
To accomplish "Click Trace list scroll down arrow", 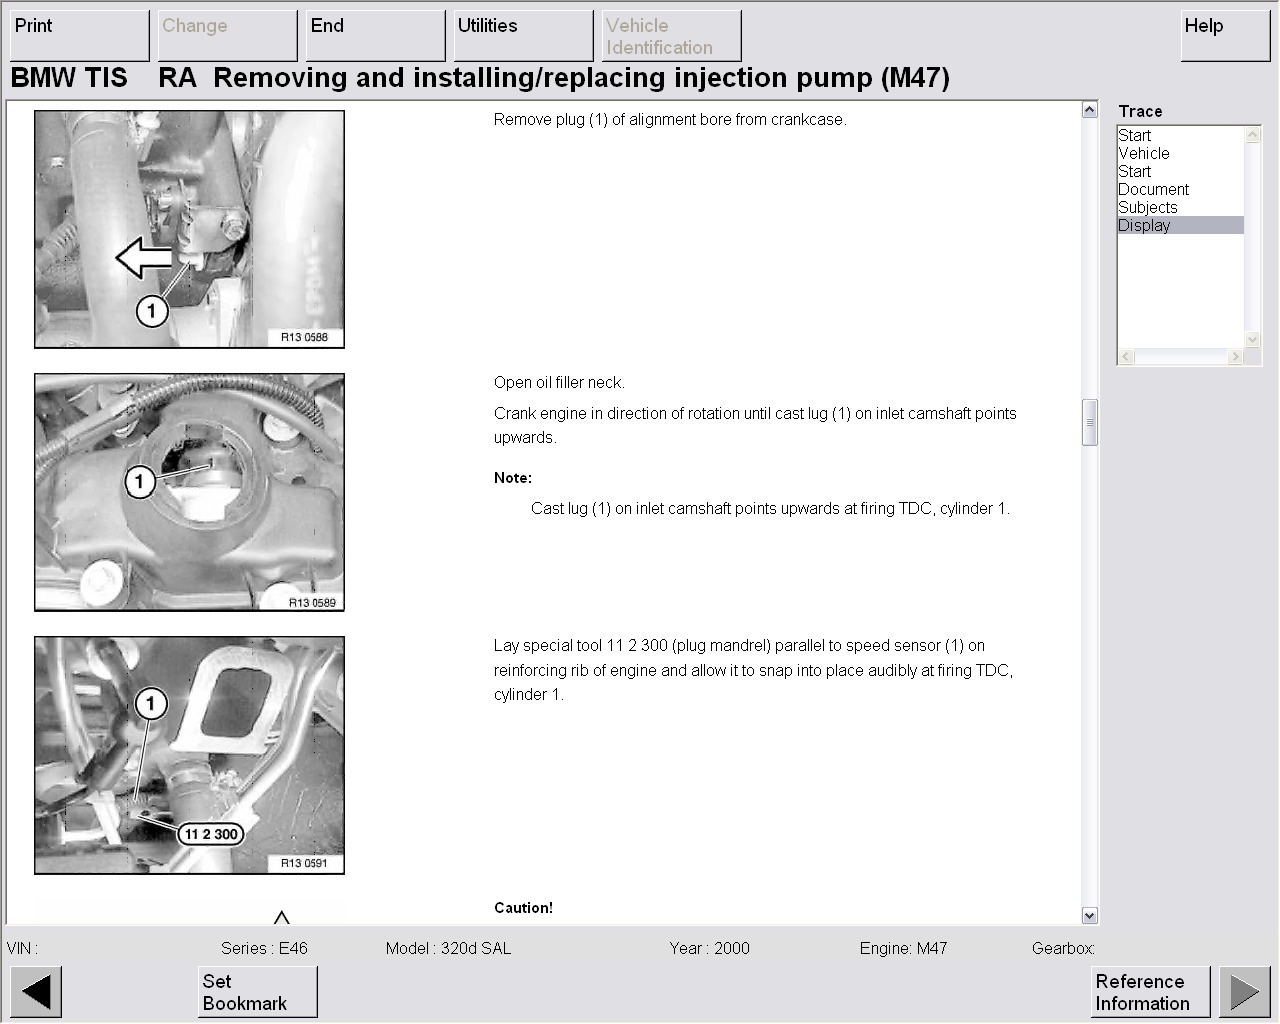I will 1253,340.
